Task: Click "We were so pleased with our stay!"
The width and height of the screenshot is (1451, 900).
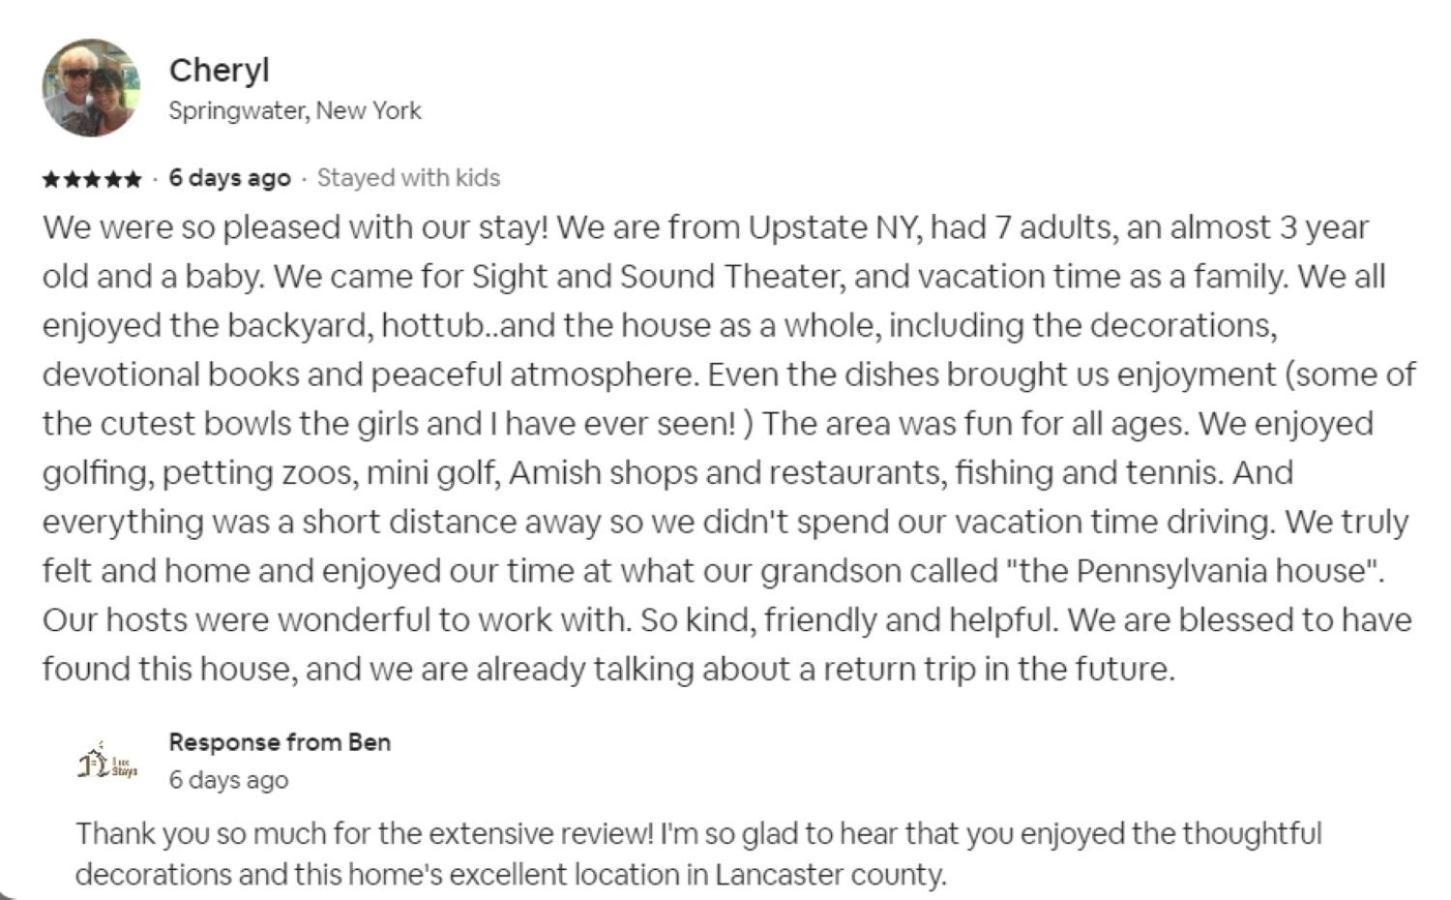Action: 296,228
